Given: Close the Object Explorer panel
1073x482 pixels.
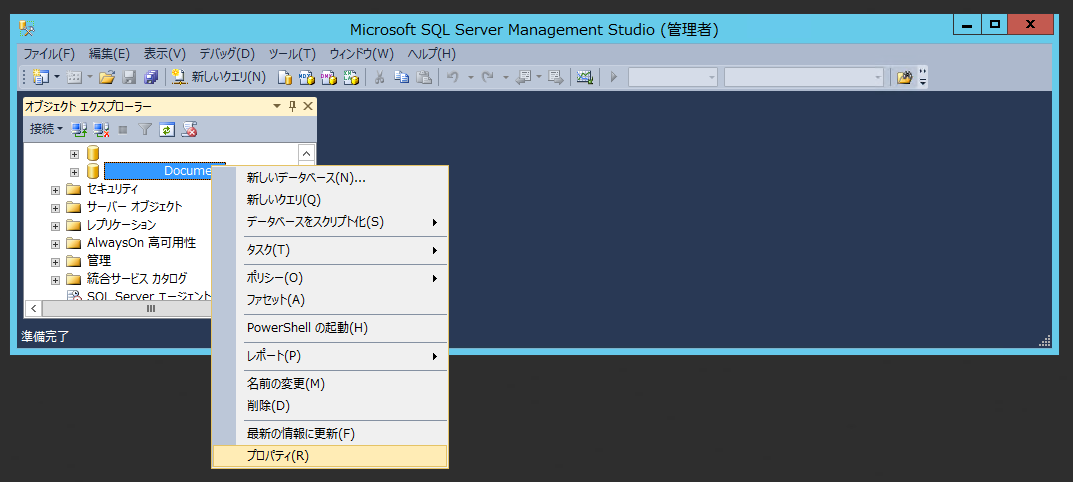Looking at the screenshot, I should click(x=308, y=106).
